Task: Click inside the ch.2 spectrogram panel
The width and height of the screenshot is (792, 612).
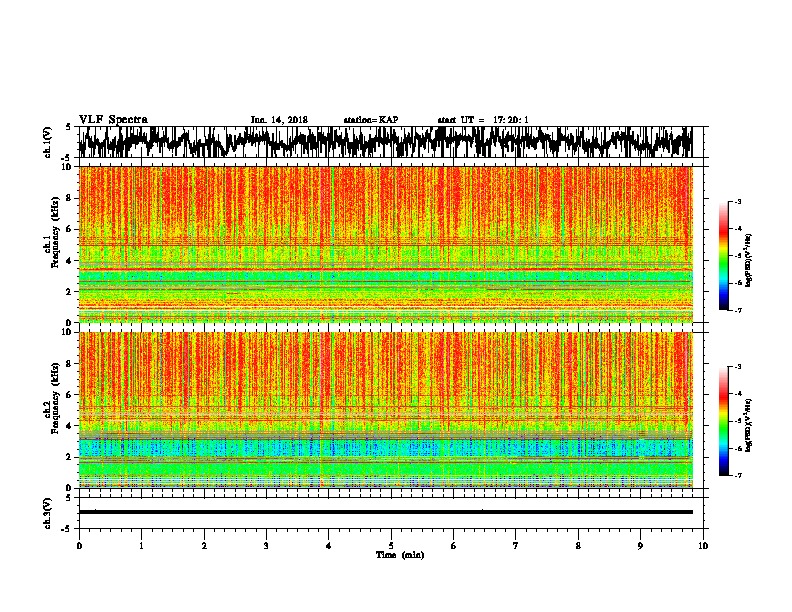Action: point(385,410)
